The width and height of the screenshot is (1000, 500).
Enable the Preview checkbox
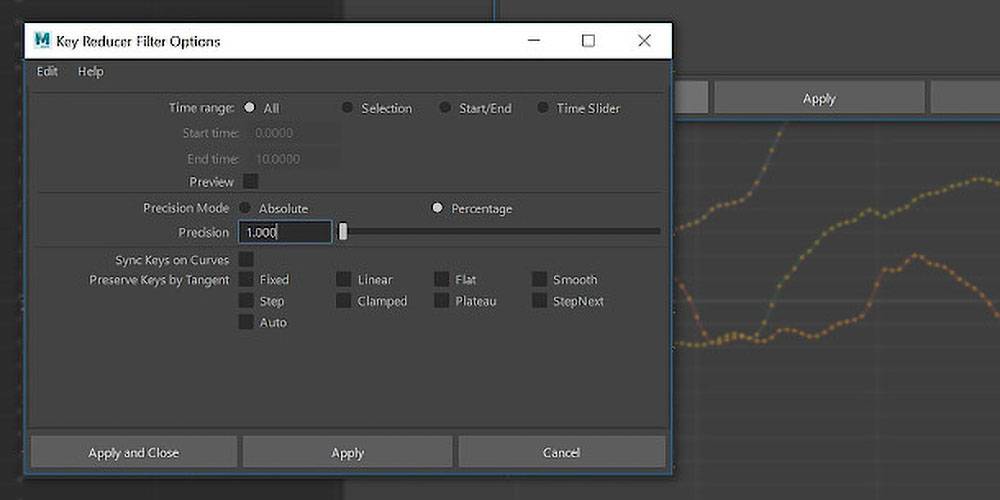click(x=251, y=182)
